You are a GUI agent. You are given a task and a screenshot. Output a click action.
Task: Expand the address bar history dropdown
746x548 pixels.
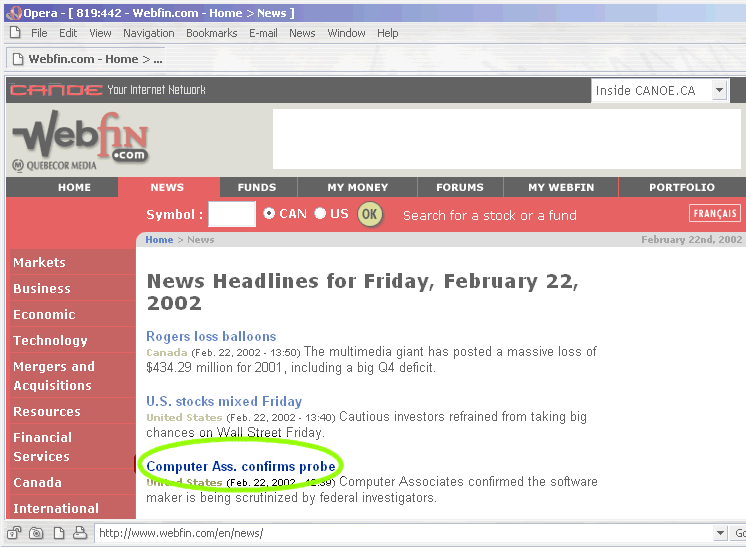point(720,533)
